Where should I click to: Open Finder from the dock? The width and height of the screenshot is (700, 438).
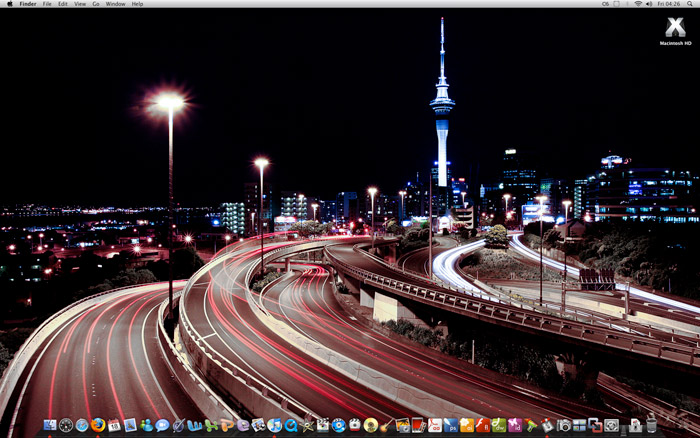tap(50, 425)
